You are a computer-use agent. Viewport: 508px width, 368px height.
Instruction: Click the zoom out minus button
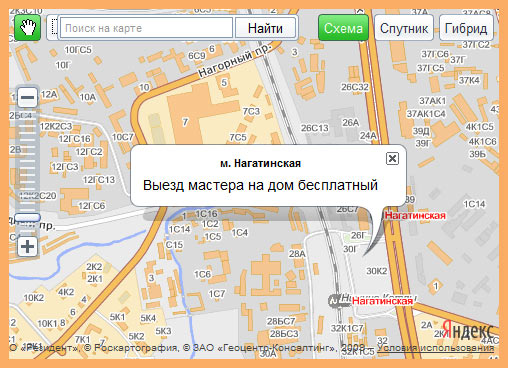(x=27, y=97)
